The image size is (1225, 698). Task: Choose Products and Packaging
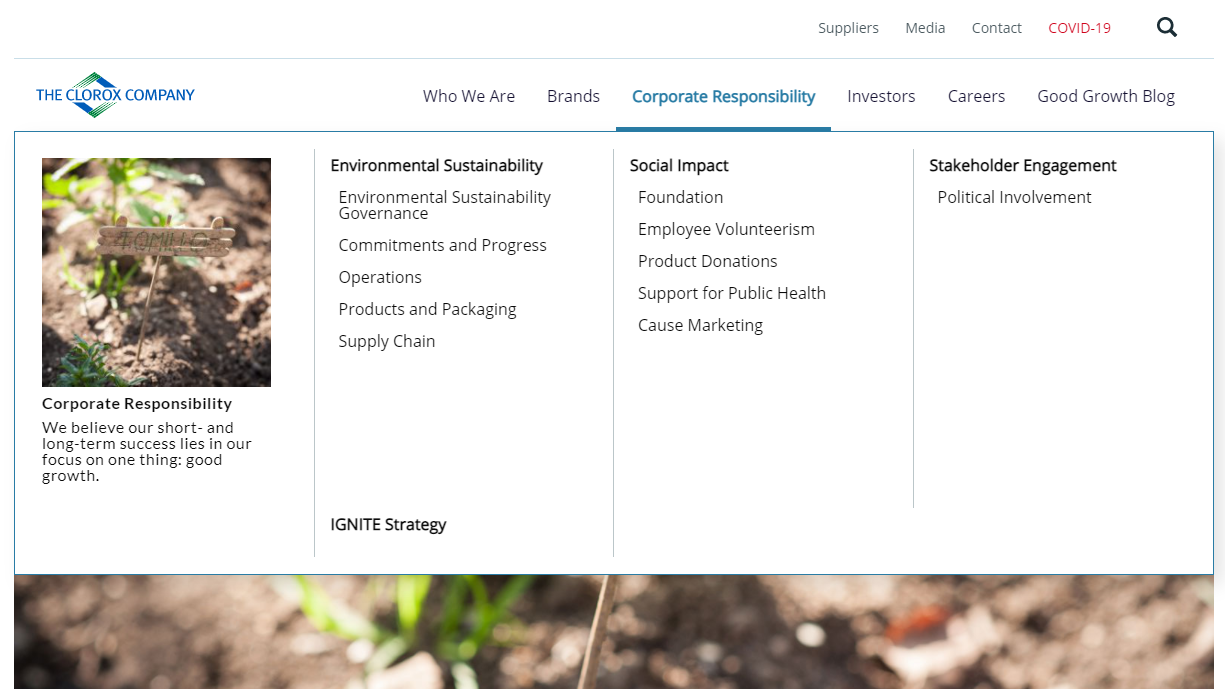[x=428, y=309]
